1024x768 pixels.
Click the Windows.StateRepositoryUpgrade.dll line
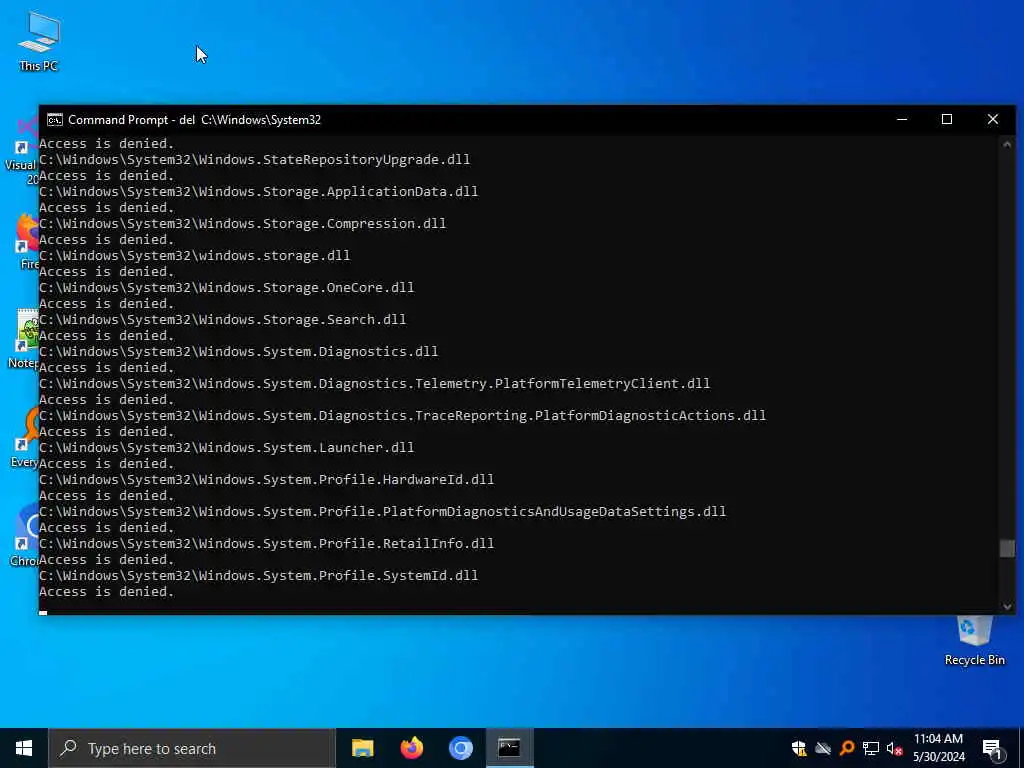255,159
